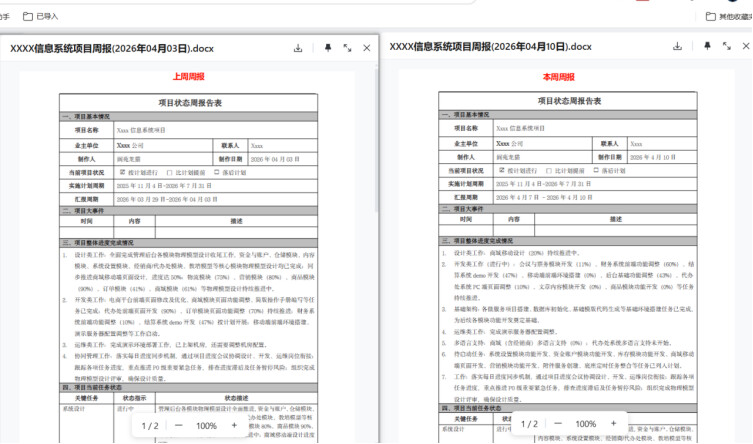Pin the 04月03日 document preview panel

[x=327, y=48]
